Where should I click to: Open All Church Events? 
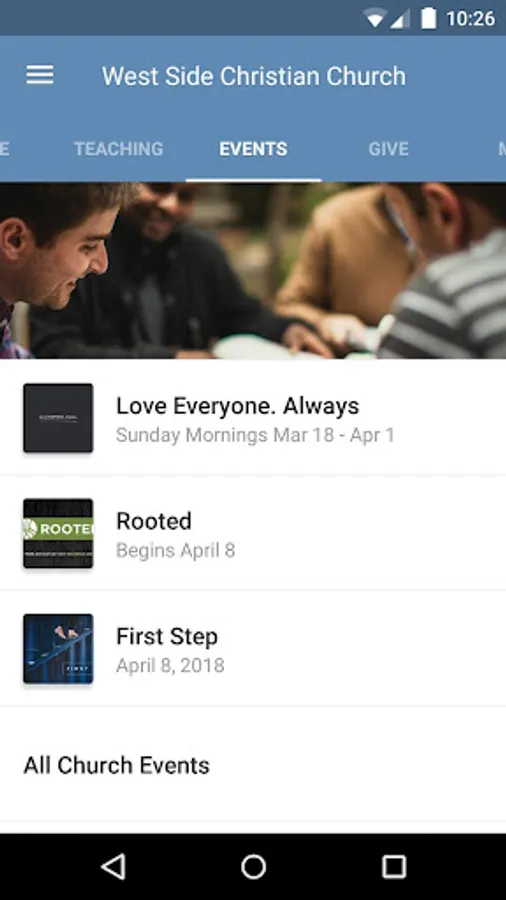pyautogui.click(x=253, y=765)
